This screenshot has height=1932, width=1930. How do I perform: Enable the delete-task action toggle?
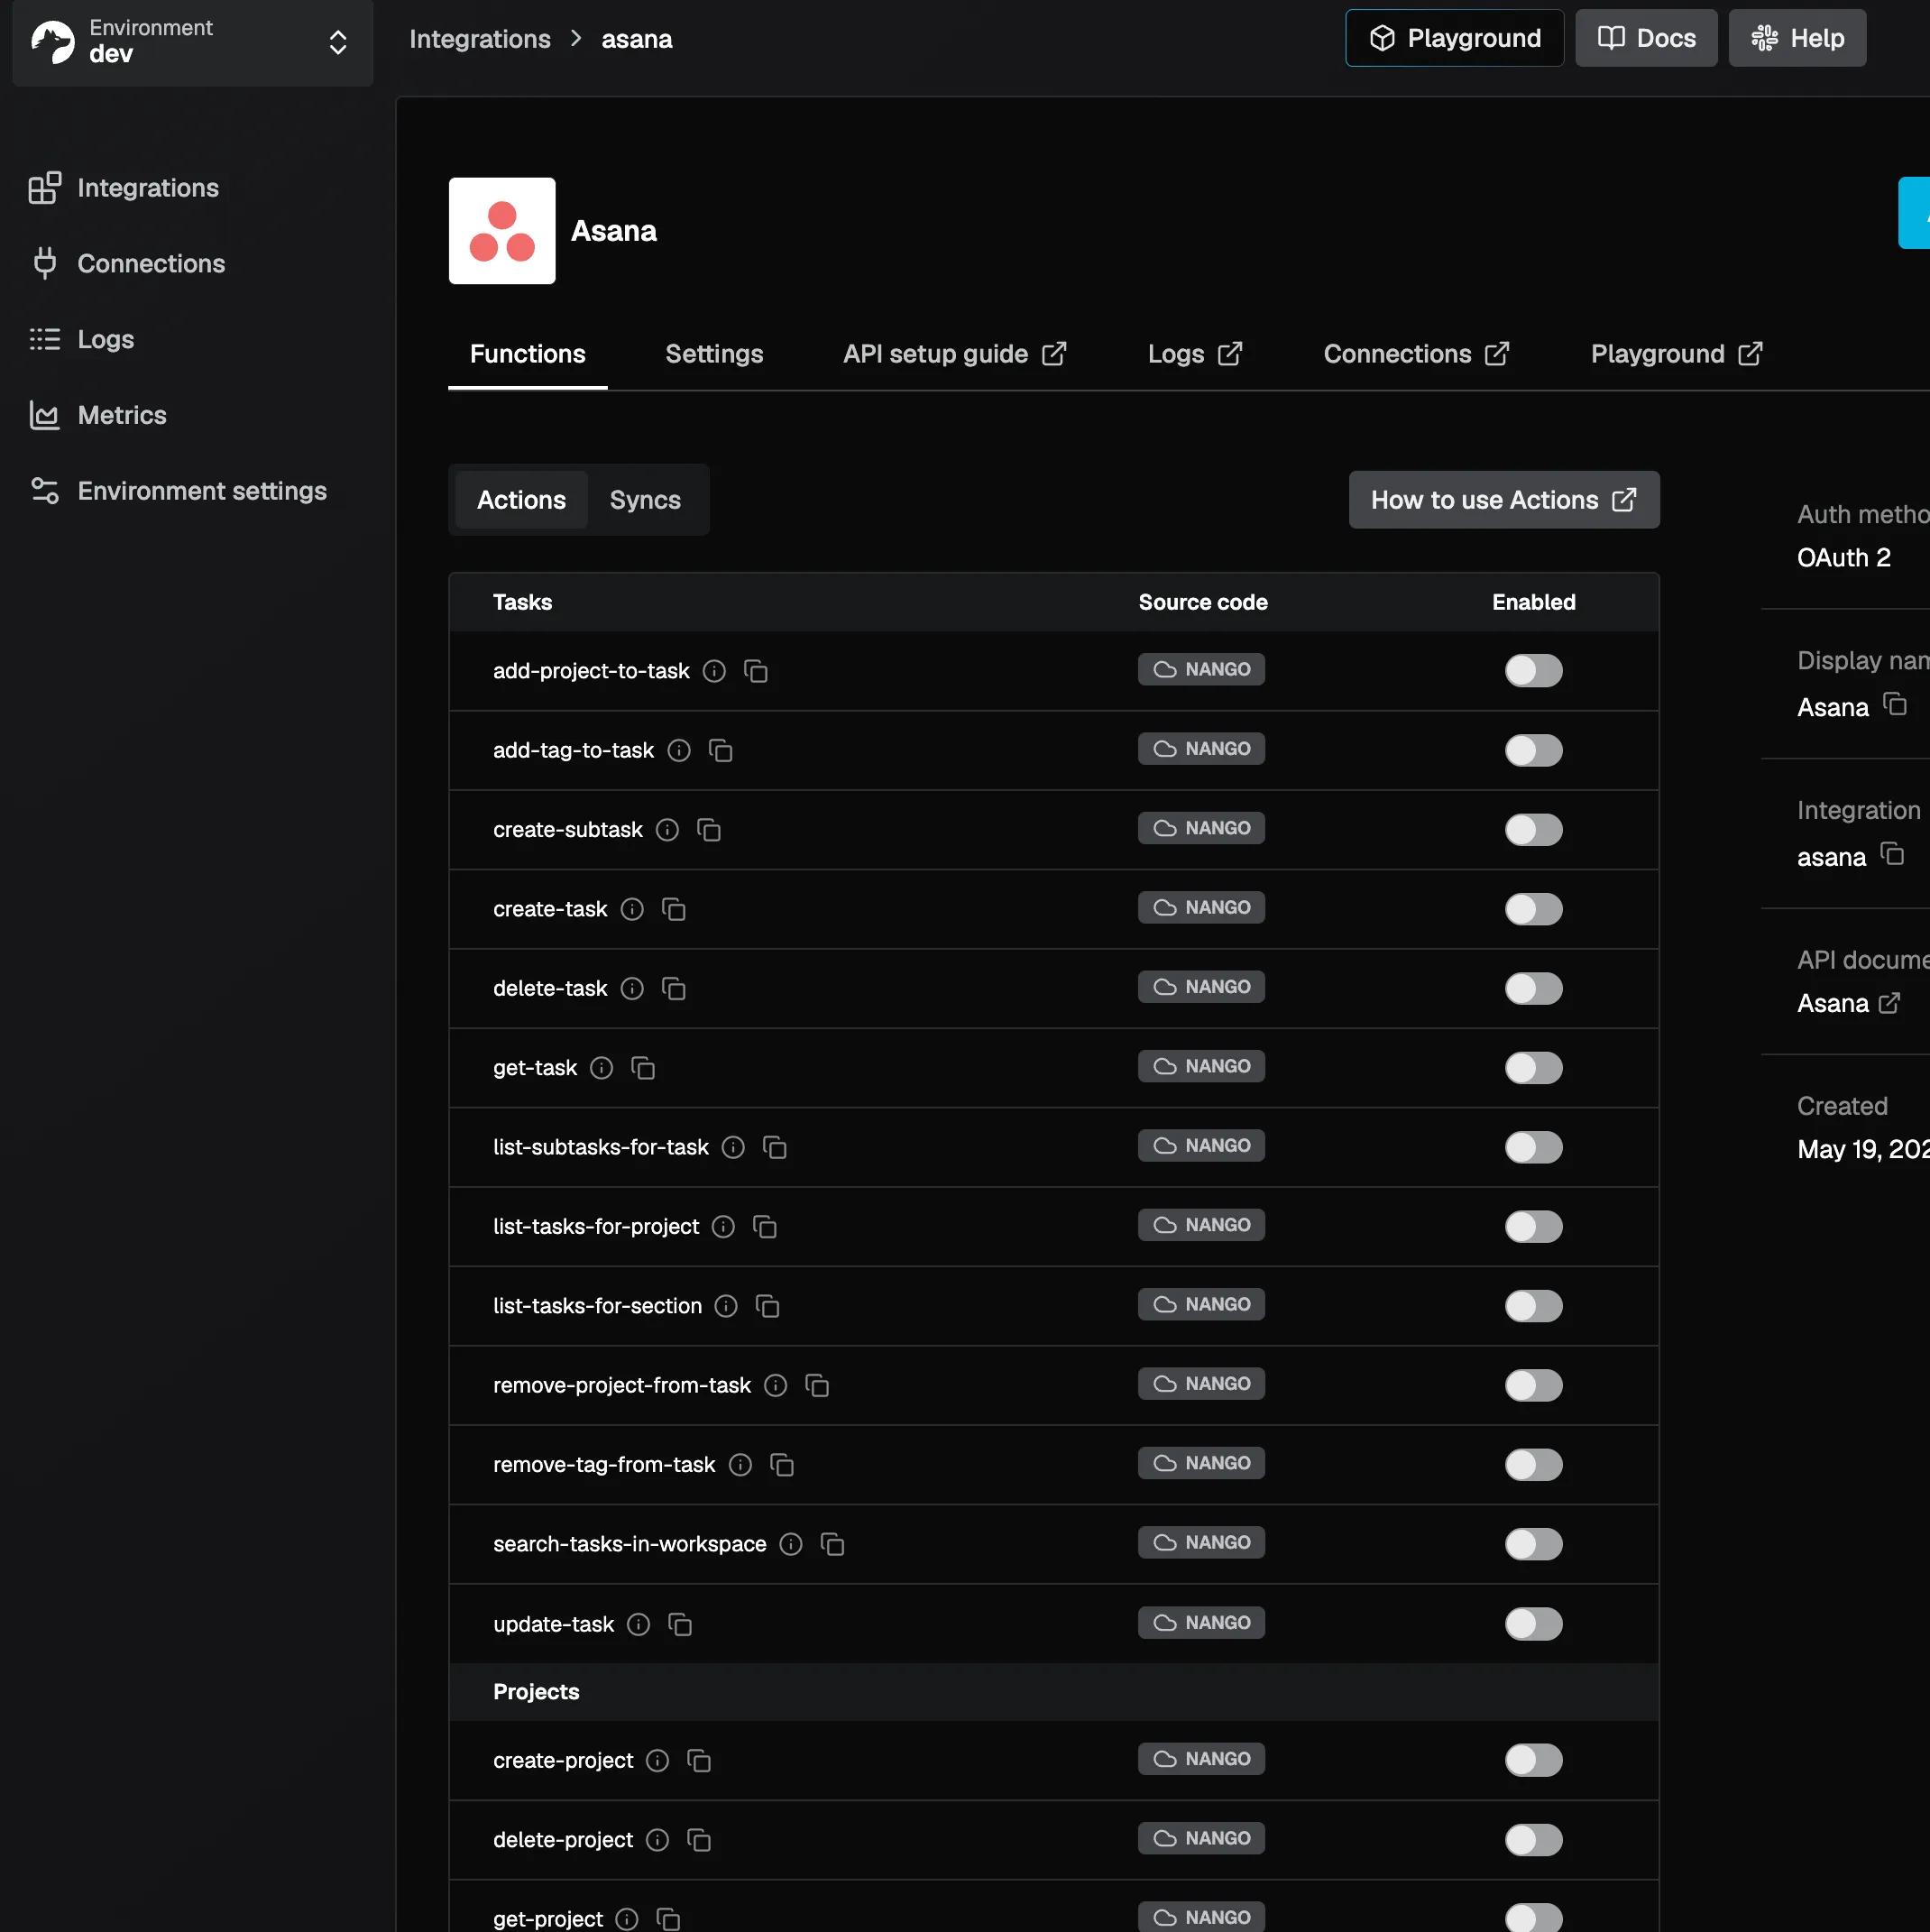pyautogui.click(x=1533, y=988)
